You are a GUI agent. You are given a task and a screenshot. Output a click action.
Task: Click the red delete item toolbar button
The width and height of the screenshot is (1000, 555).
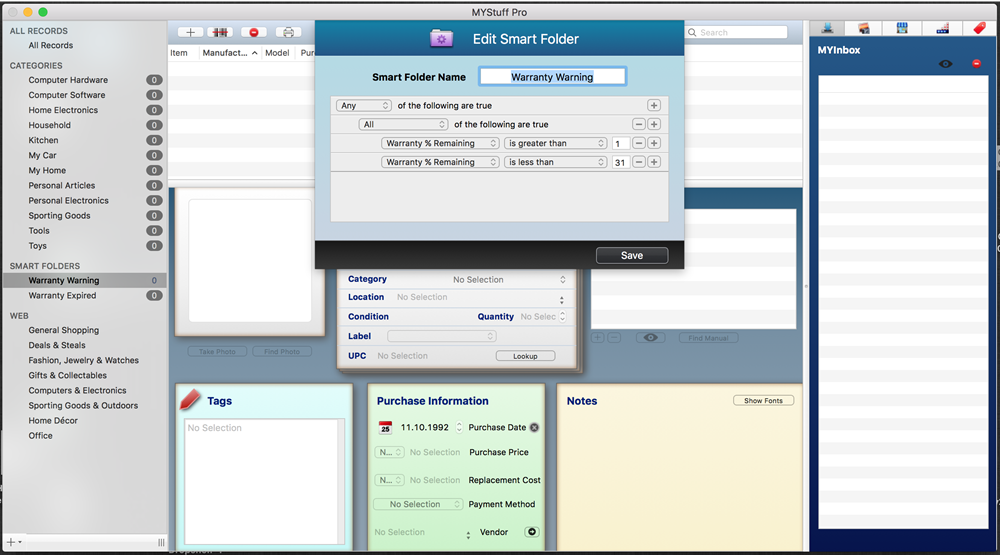(x=254, y=32)
